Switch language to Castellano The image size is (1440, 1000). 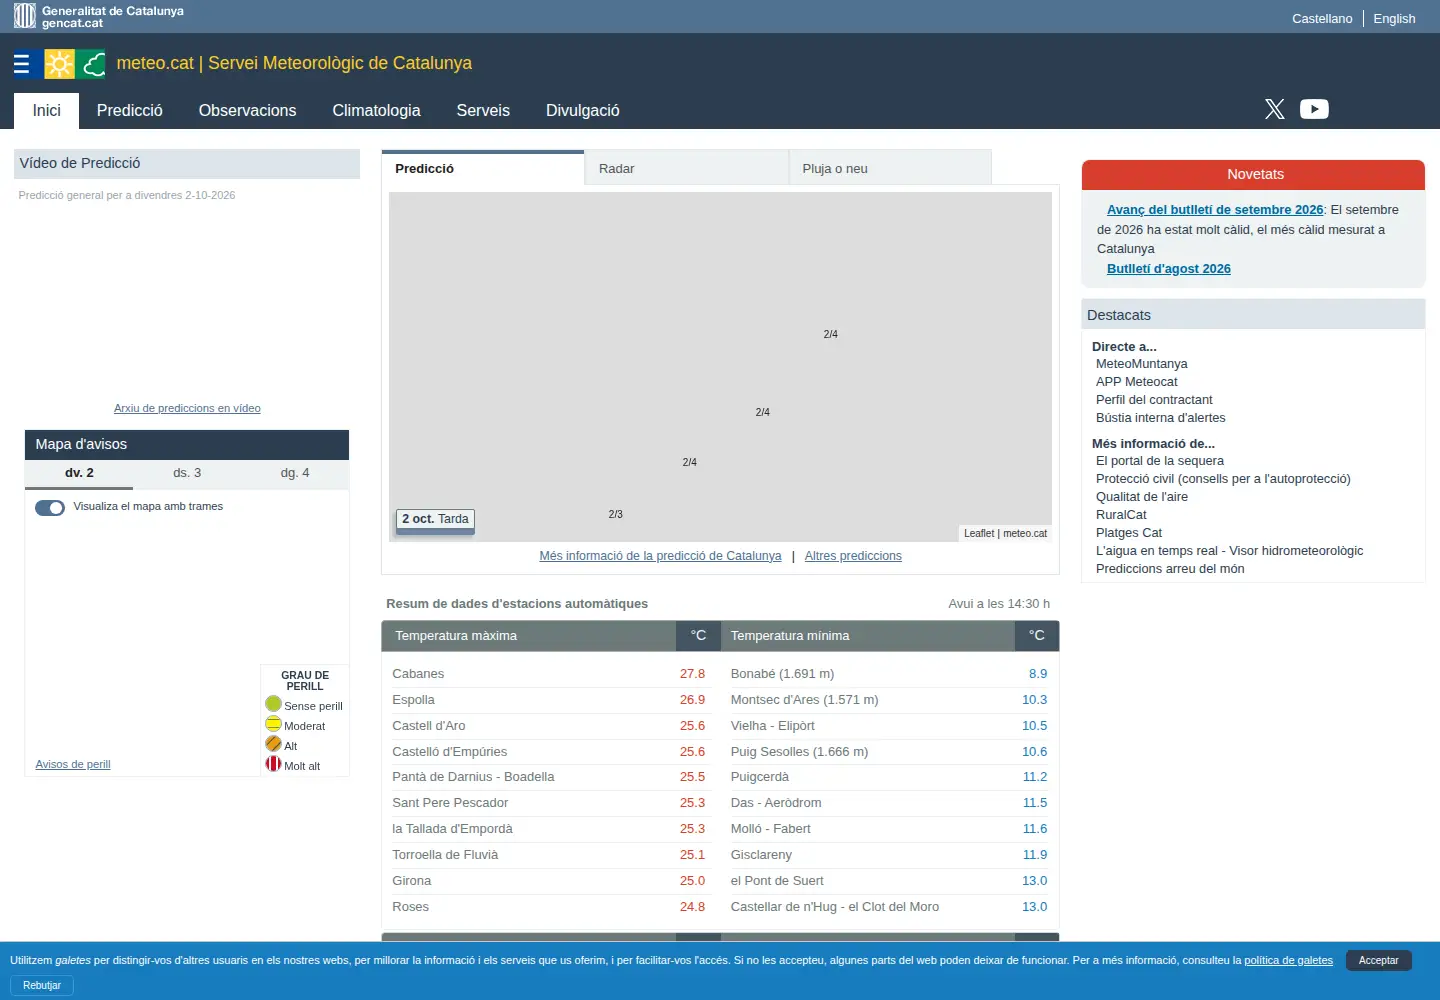[x=1322, y=18]
